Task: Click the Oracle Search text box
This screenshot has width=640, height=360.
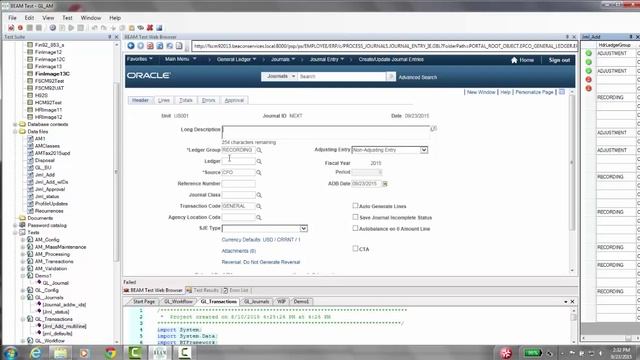Action: [341, 76]
